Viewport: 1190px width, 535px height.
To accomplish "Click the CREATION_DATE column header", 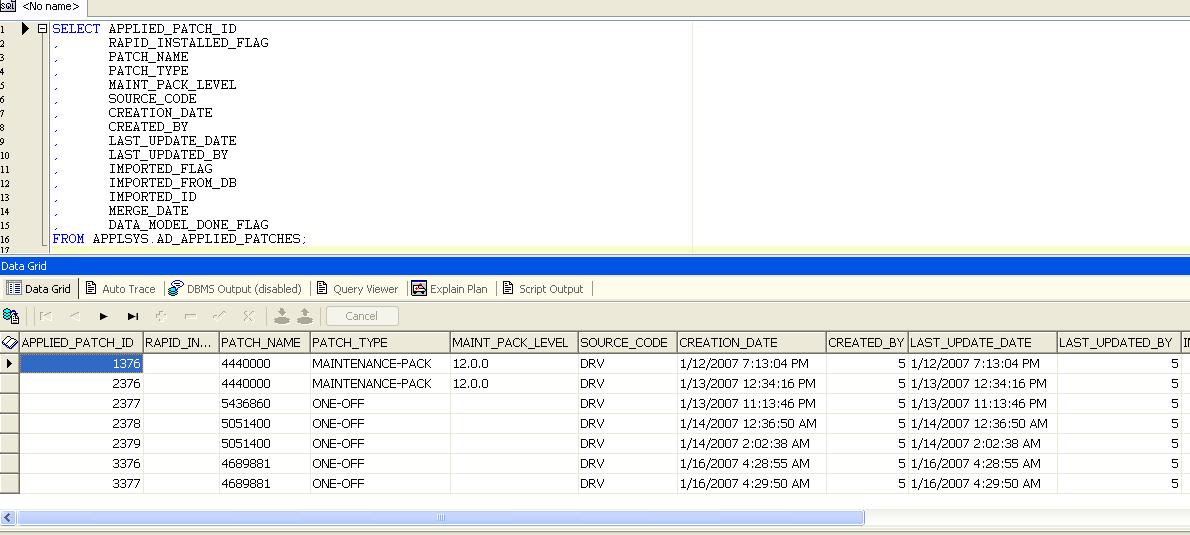I will tap(751, 342).
